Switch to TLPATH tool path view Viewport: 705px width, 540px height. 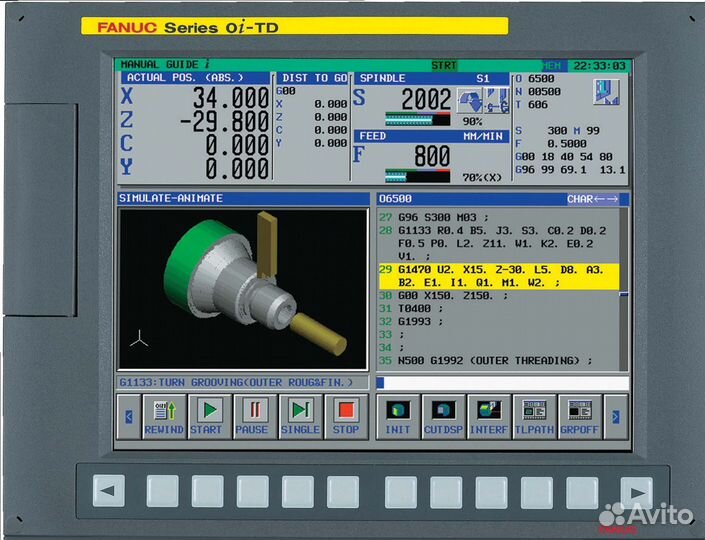point(534,416)
